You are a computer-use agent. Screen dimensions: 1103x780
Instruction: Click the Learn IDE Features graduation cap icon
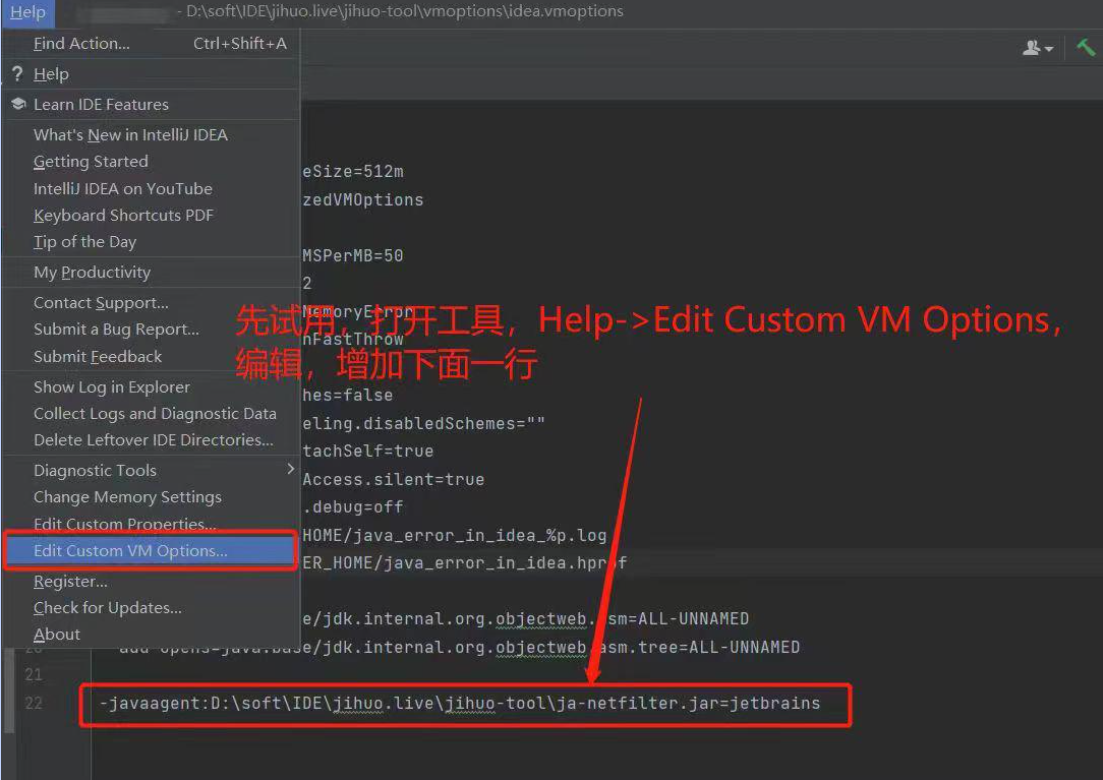[x=18, y=104]
